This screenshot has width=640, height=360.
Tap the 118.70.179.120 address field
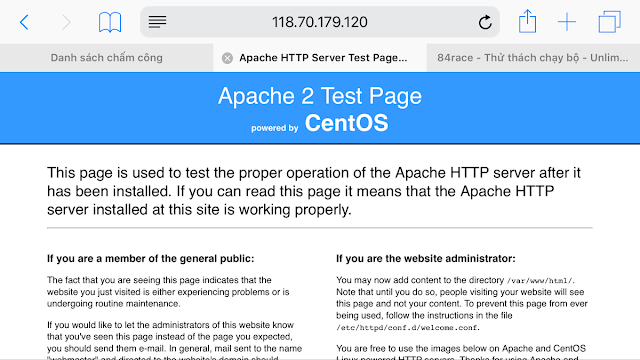[x=320, y=22]
